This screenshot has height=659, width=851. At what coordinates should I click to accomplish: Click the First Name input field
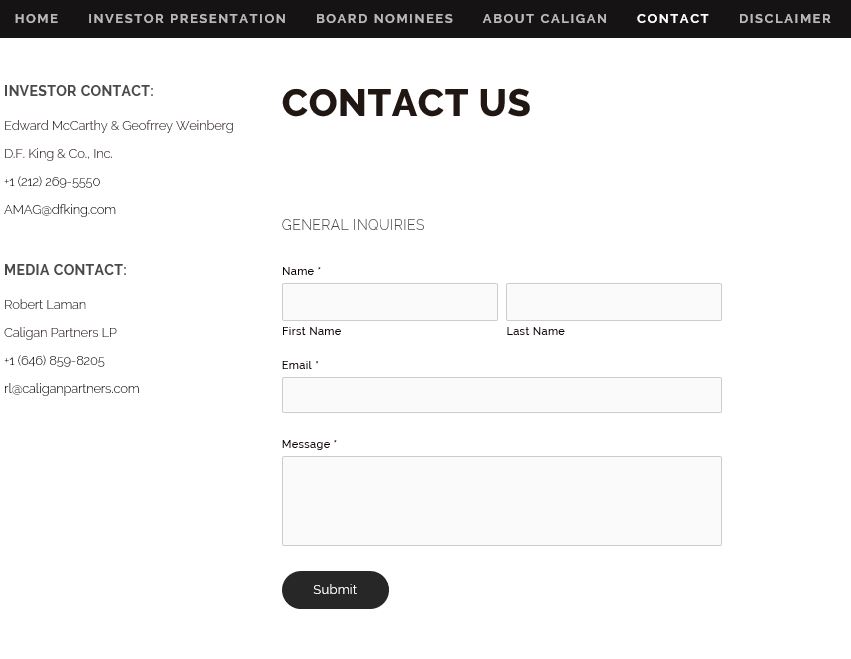[389, 302]
